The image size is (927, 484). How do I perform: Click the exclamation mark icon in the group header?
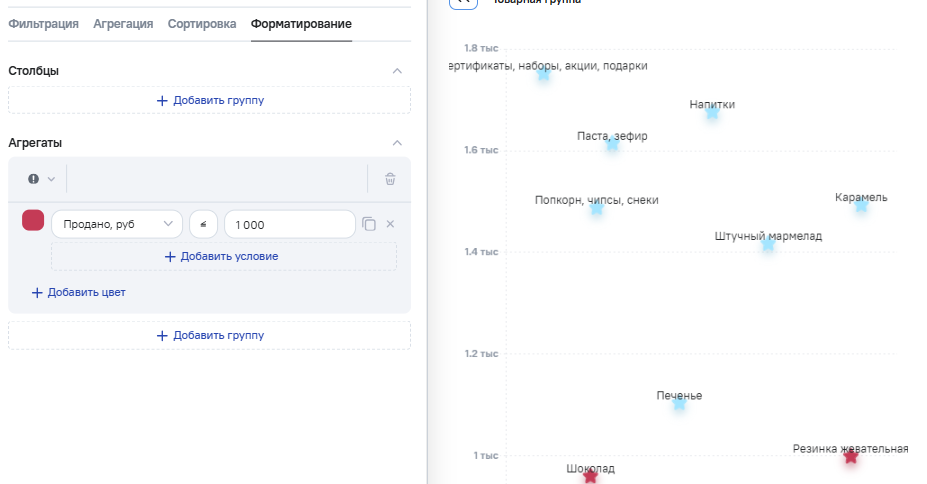coord(33,179)
